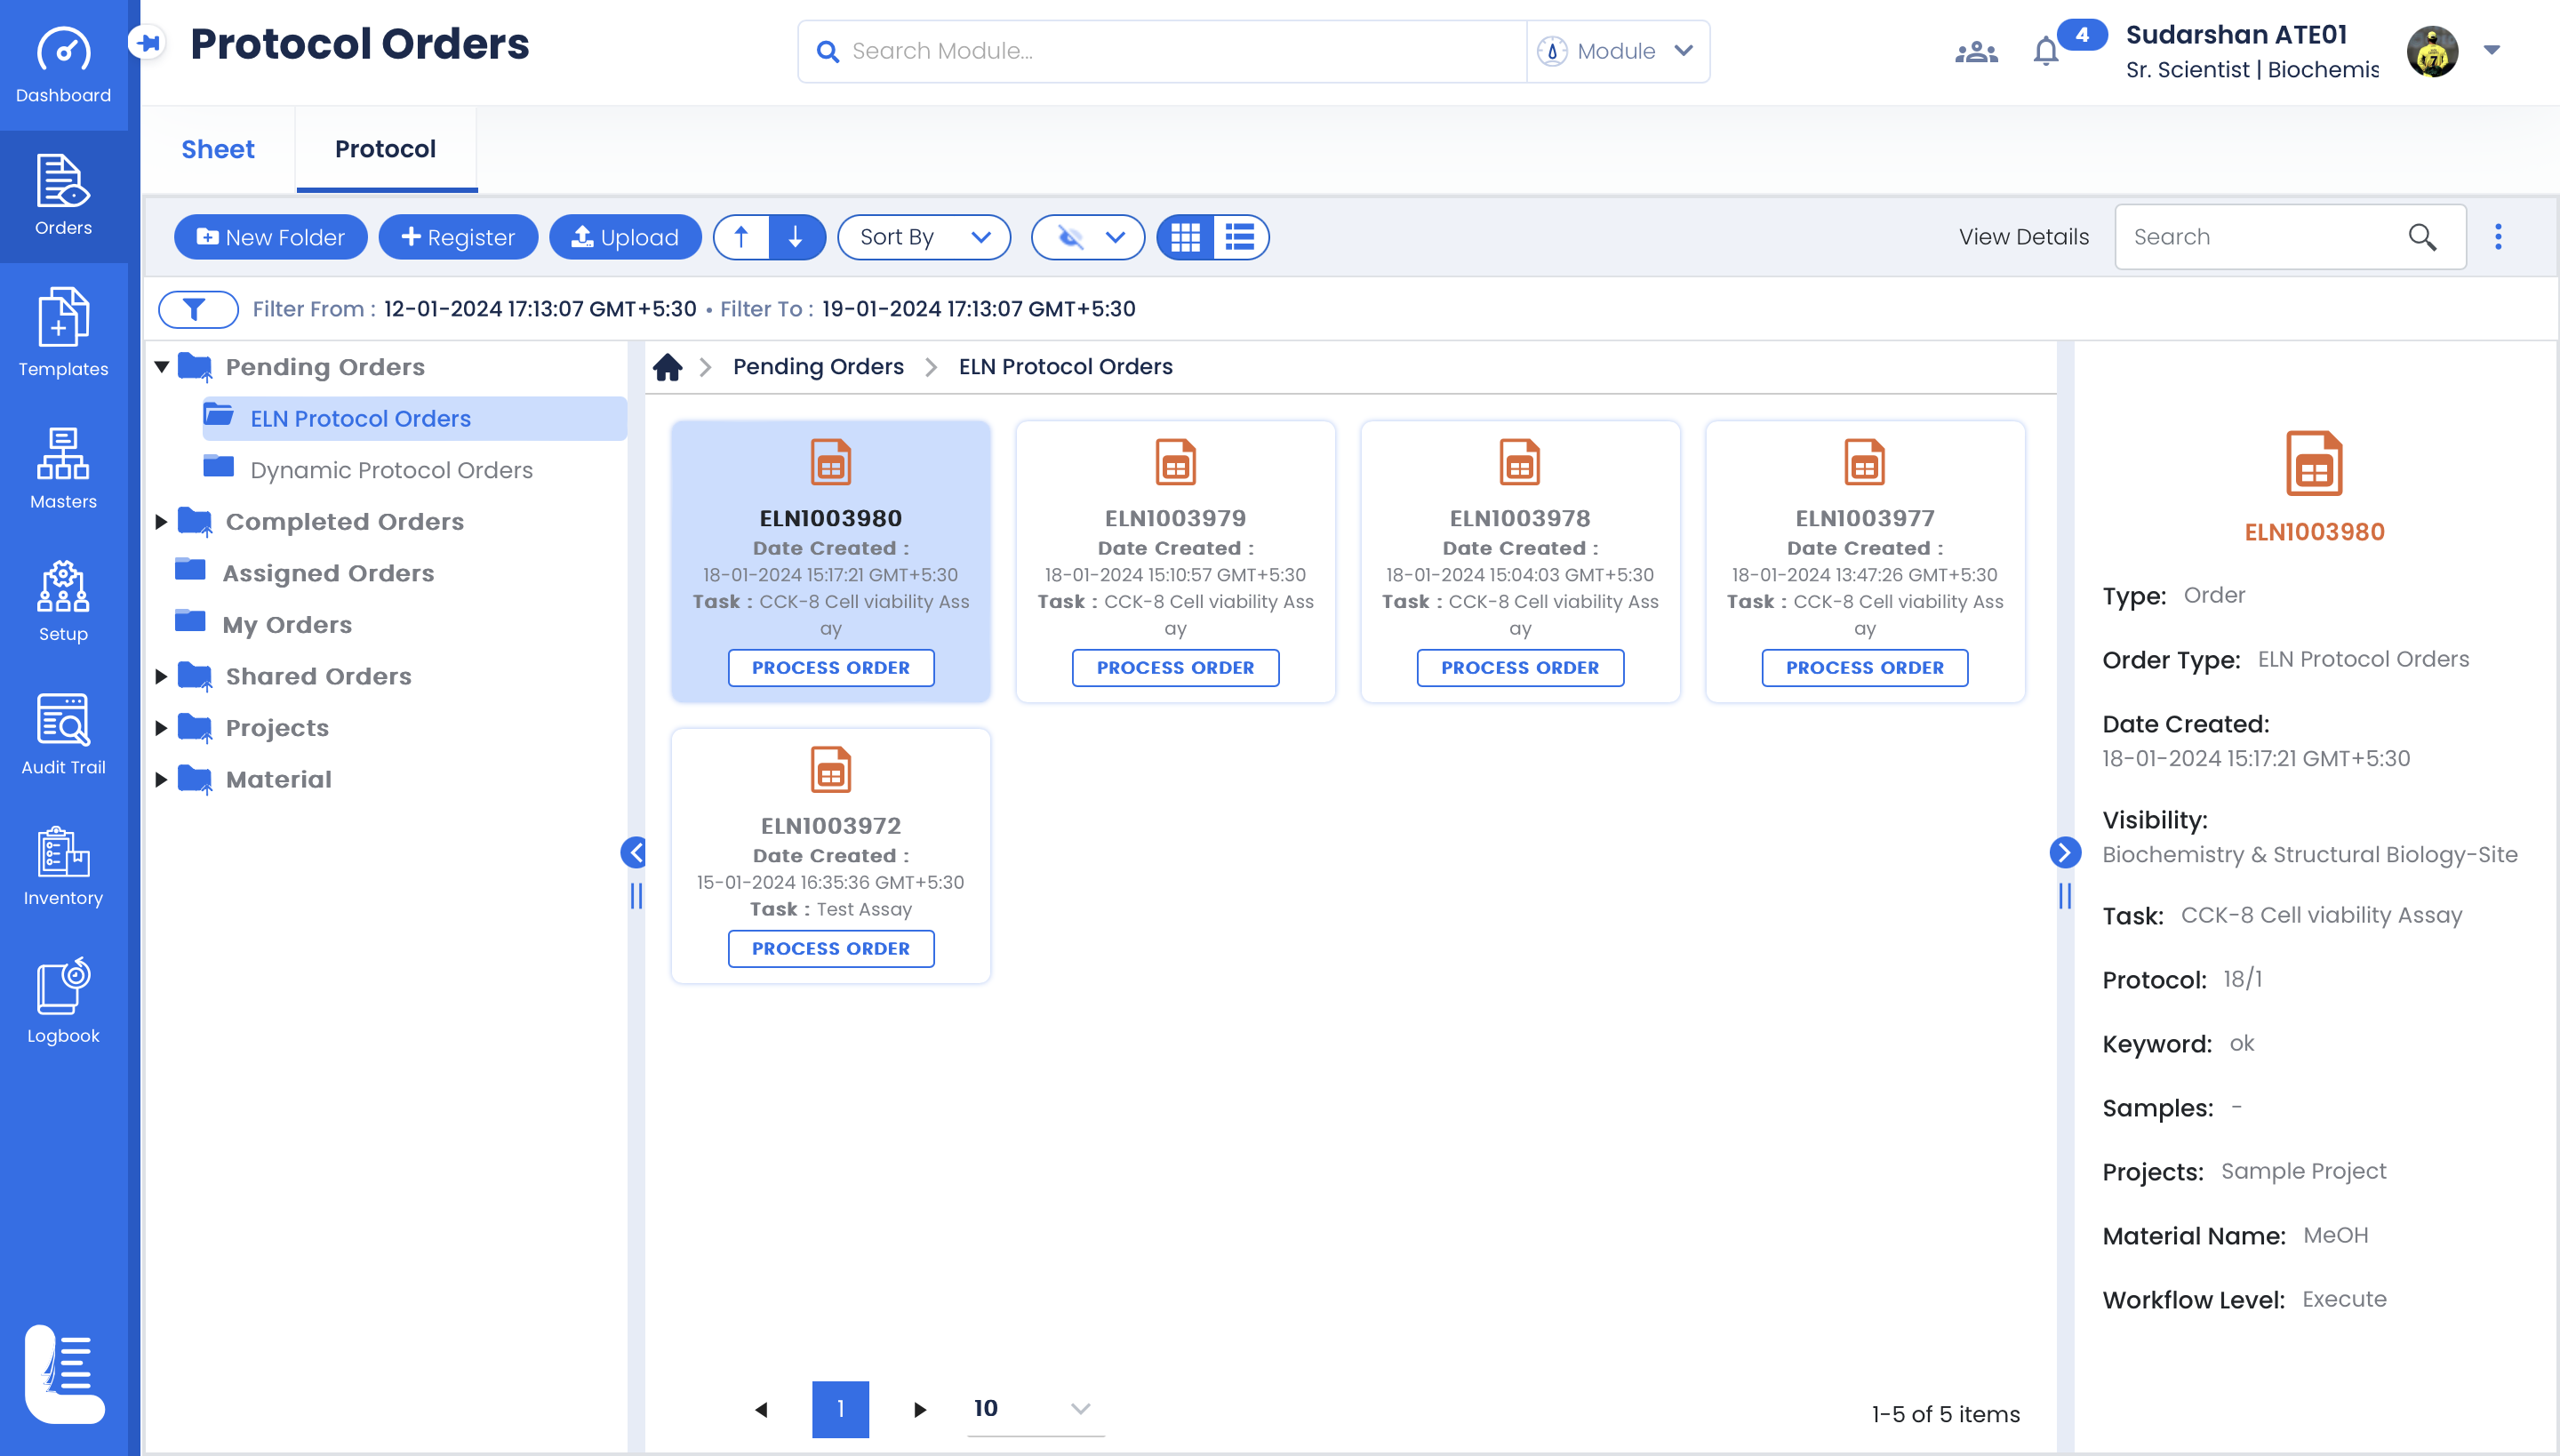Collapse the right details panel arrow
Image resolution: width=2560 pixels, height=1456 pixels.
pyautogui.click(x=2064, y=852)
